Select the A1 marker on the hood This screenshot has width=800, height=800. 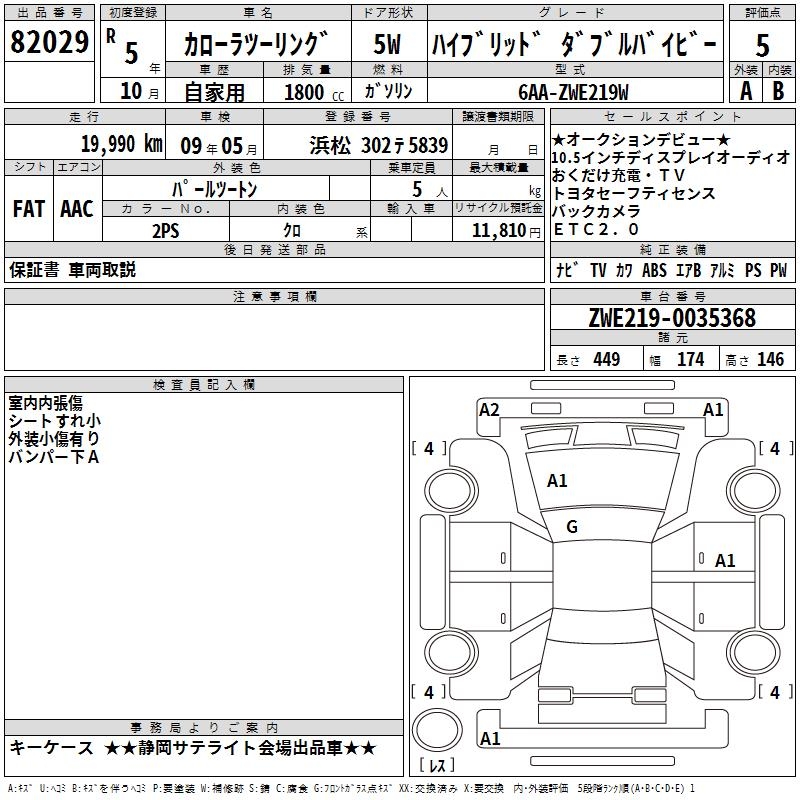click(557, 481)
